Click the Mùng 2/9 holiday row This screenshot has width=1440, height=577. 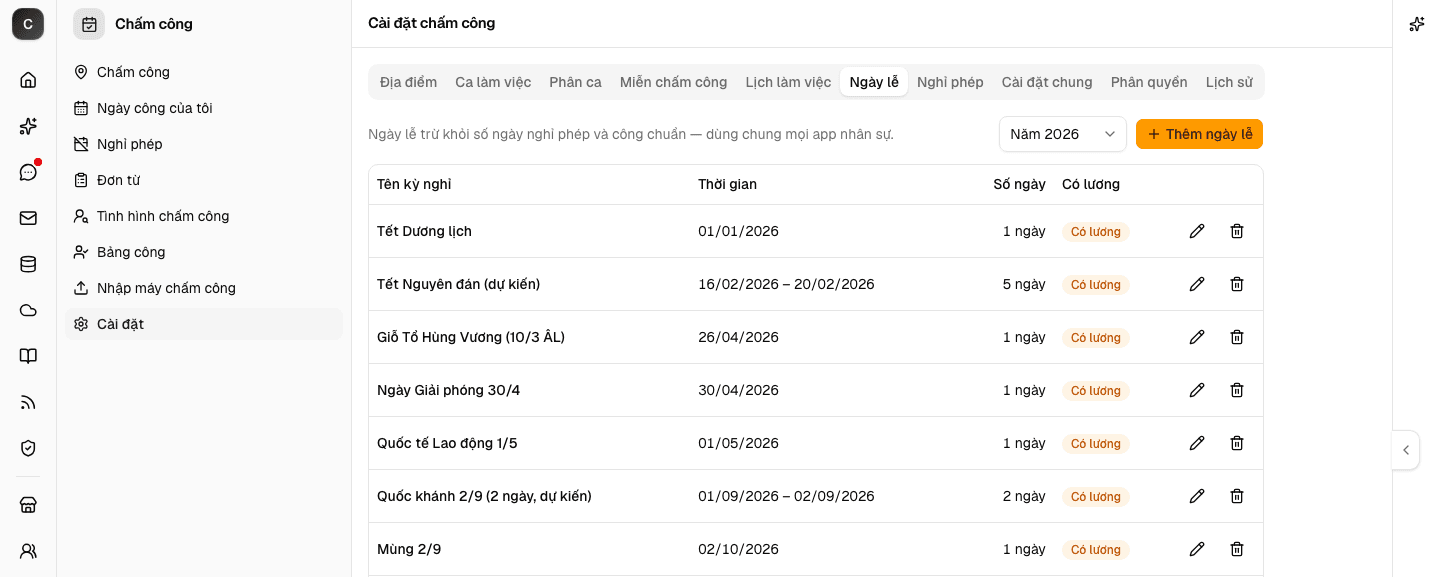(816, 549)
